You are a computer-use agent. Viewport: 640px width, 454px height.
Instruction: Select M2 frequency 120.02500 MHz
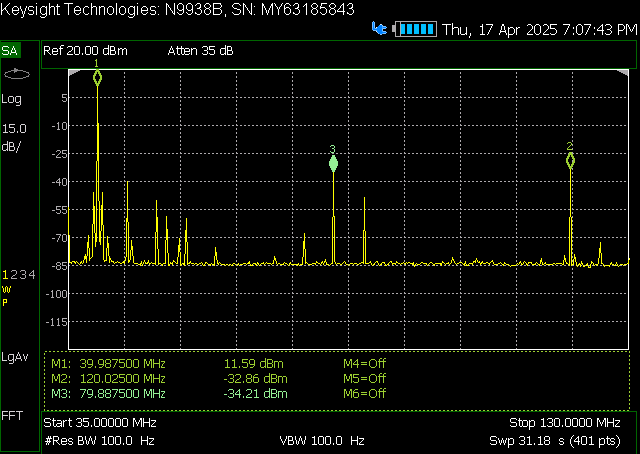coord(122,378)
